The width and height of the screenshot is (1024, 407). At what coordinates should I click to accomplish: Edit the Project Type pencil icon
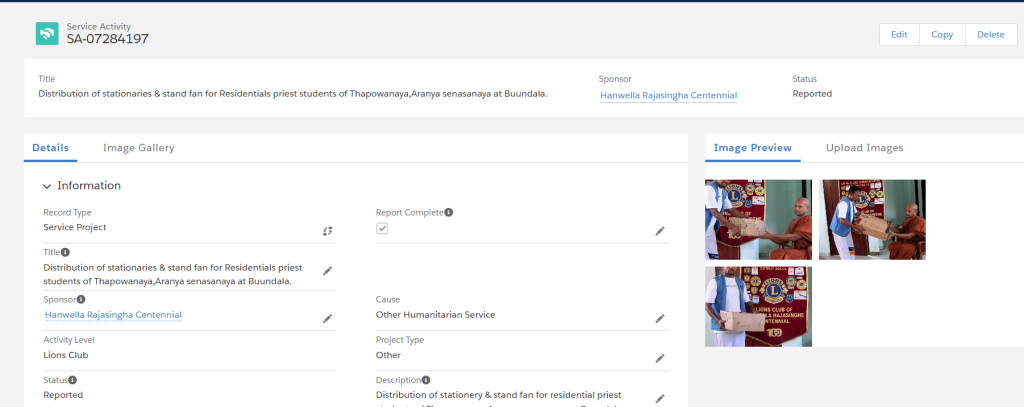pyautogui.click(x=660, y=358)
